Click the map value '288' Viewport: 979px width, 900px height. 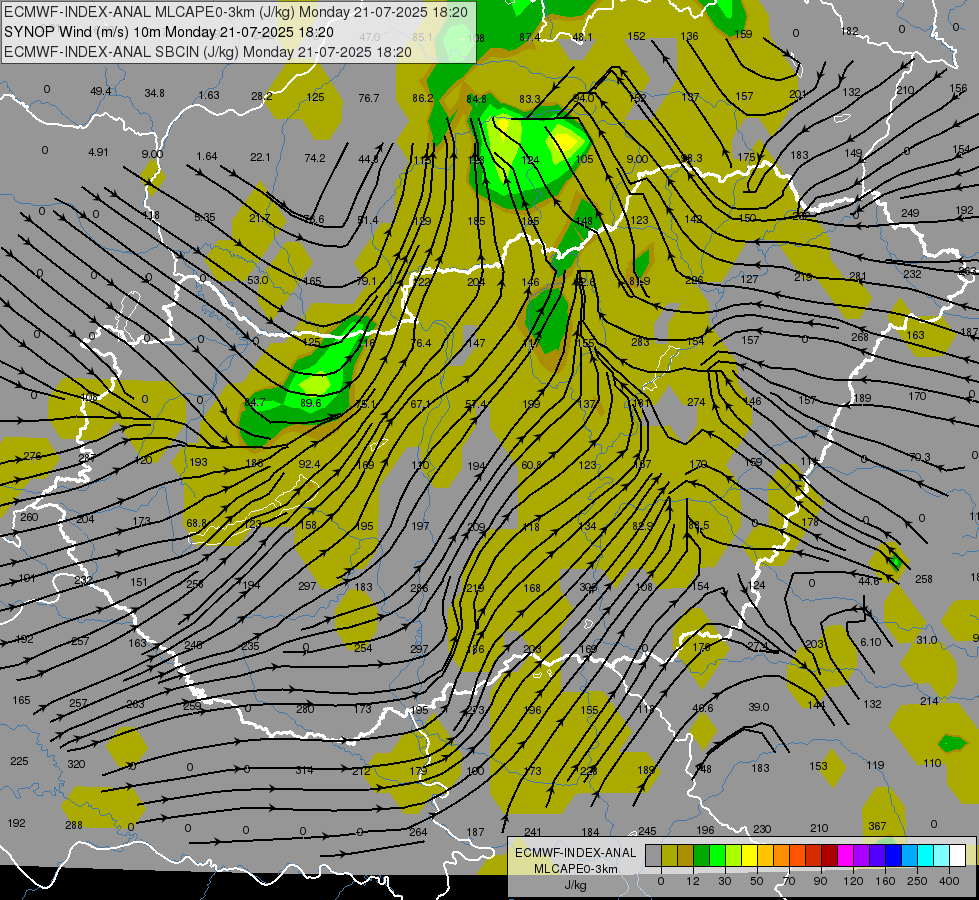coord(74,825)
